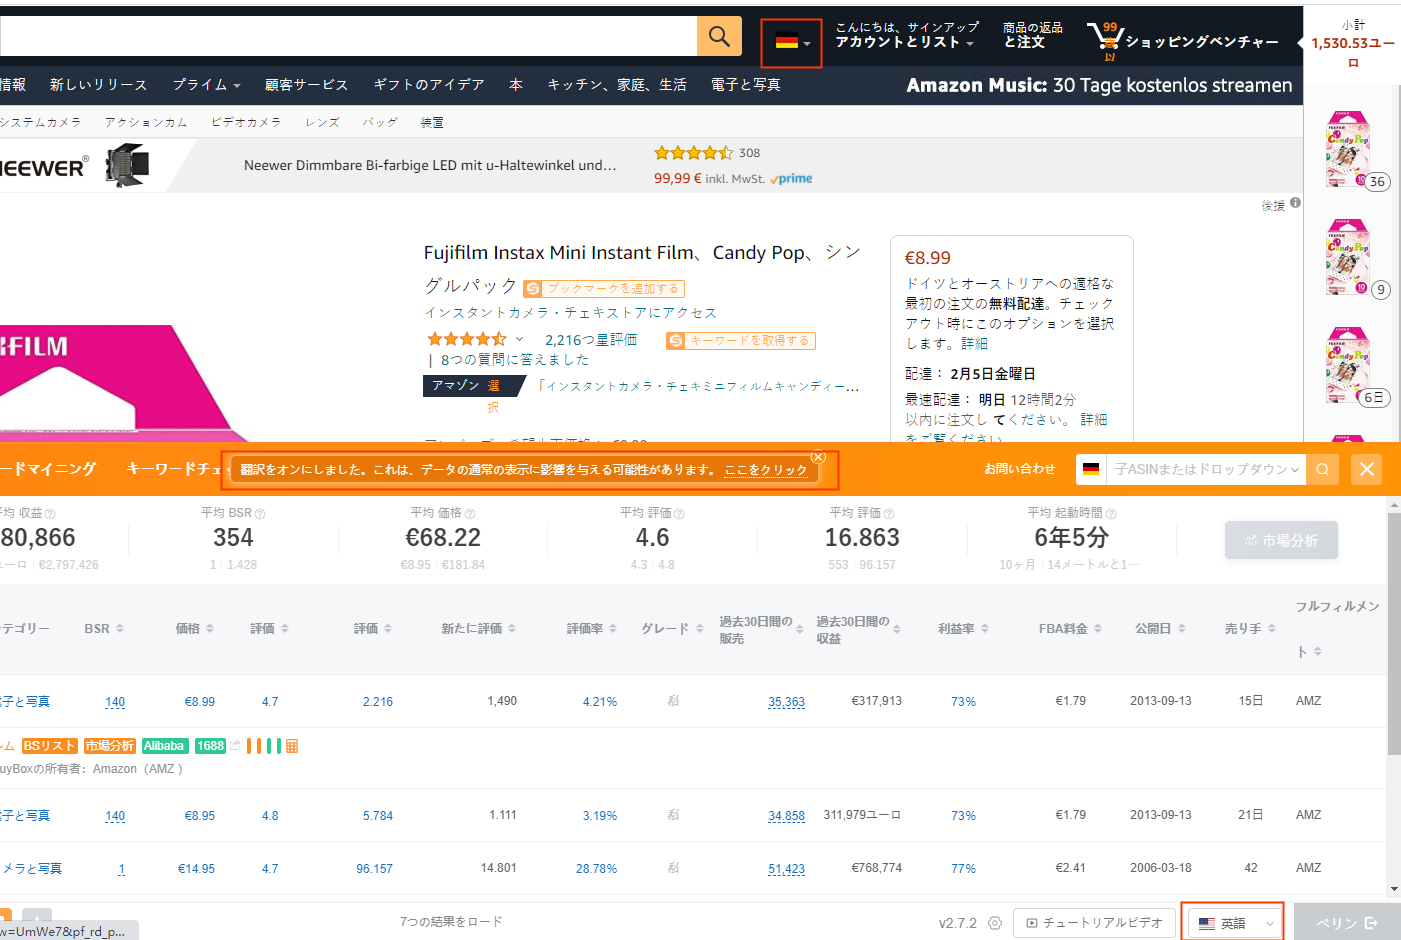Click the orange bookmark add icon by the title
Image resolution: width=1401 pixels, height=940 pixels.
coord(533,289)
